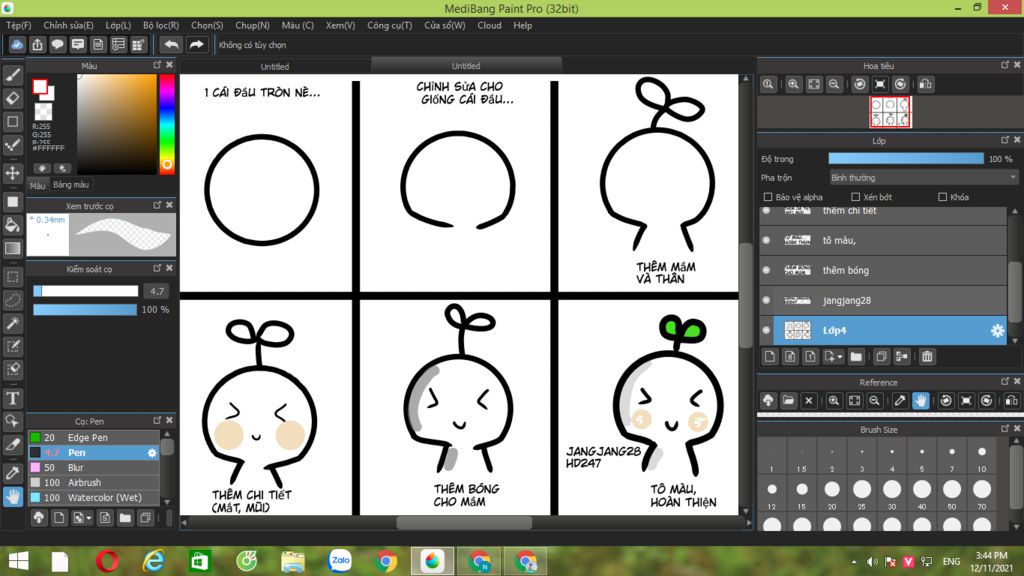Select the Lasso selection tool

(12, 300)
